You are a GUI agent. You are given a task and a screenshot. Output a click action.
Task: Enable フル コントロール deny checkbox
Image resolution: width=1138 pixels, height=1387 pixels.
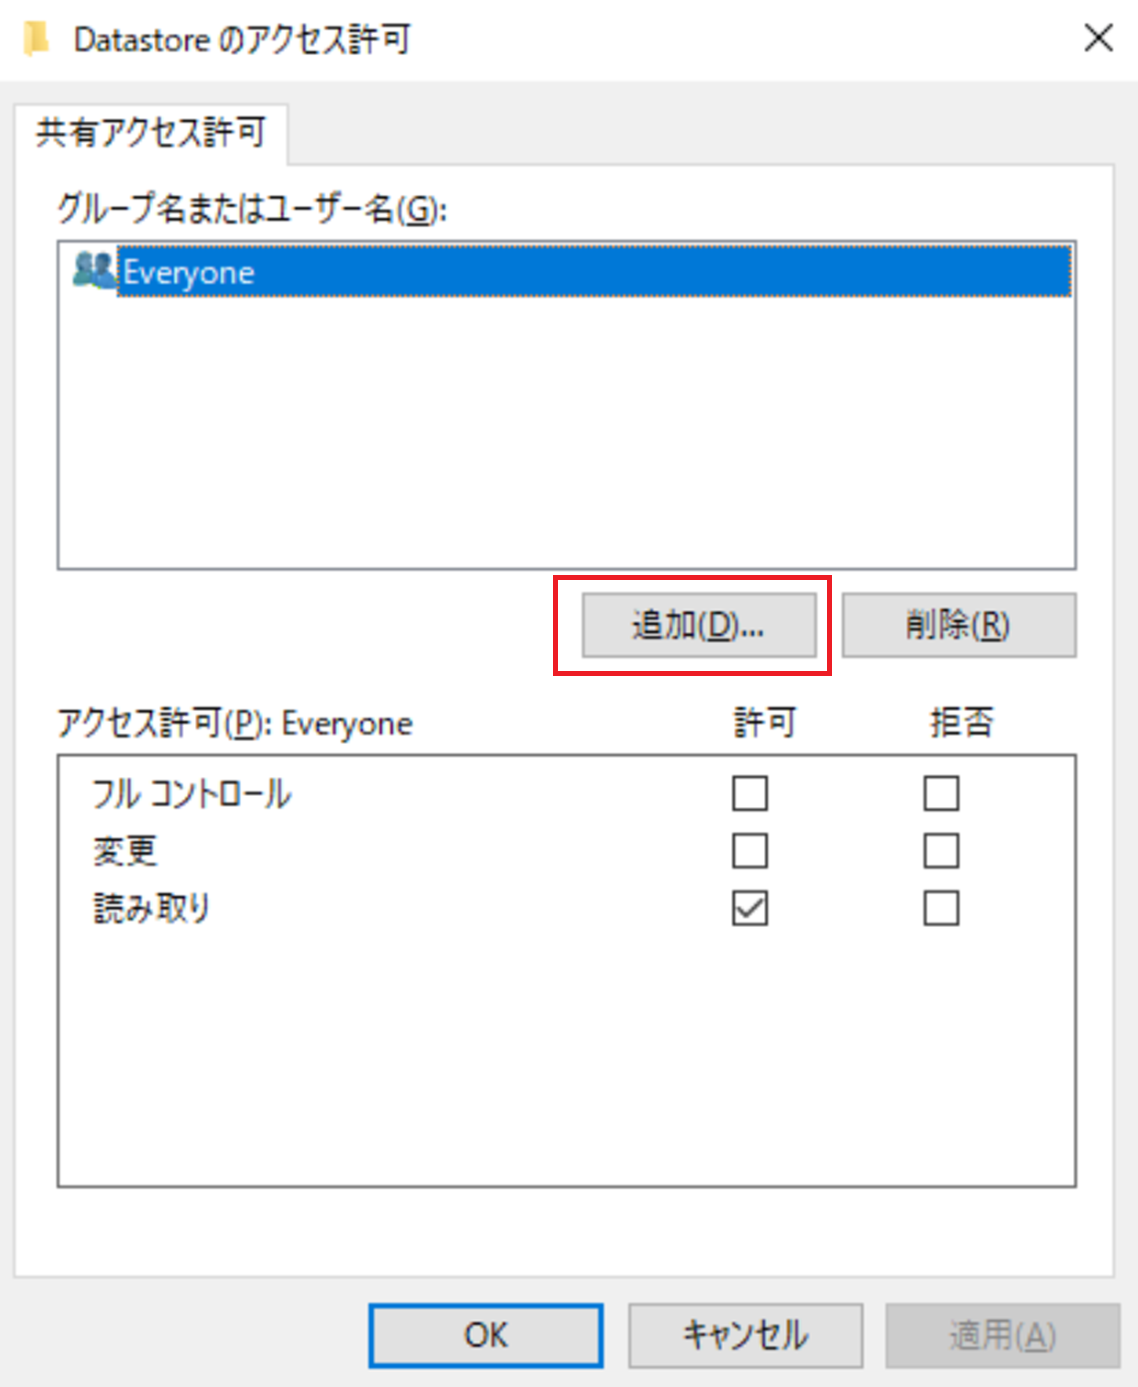[x=941, y=794]
